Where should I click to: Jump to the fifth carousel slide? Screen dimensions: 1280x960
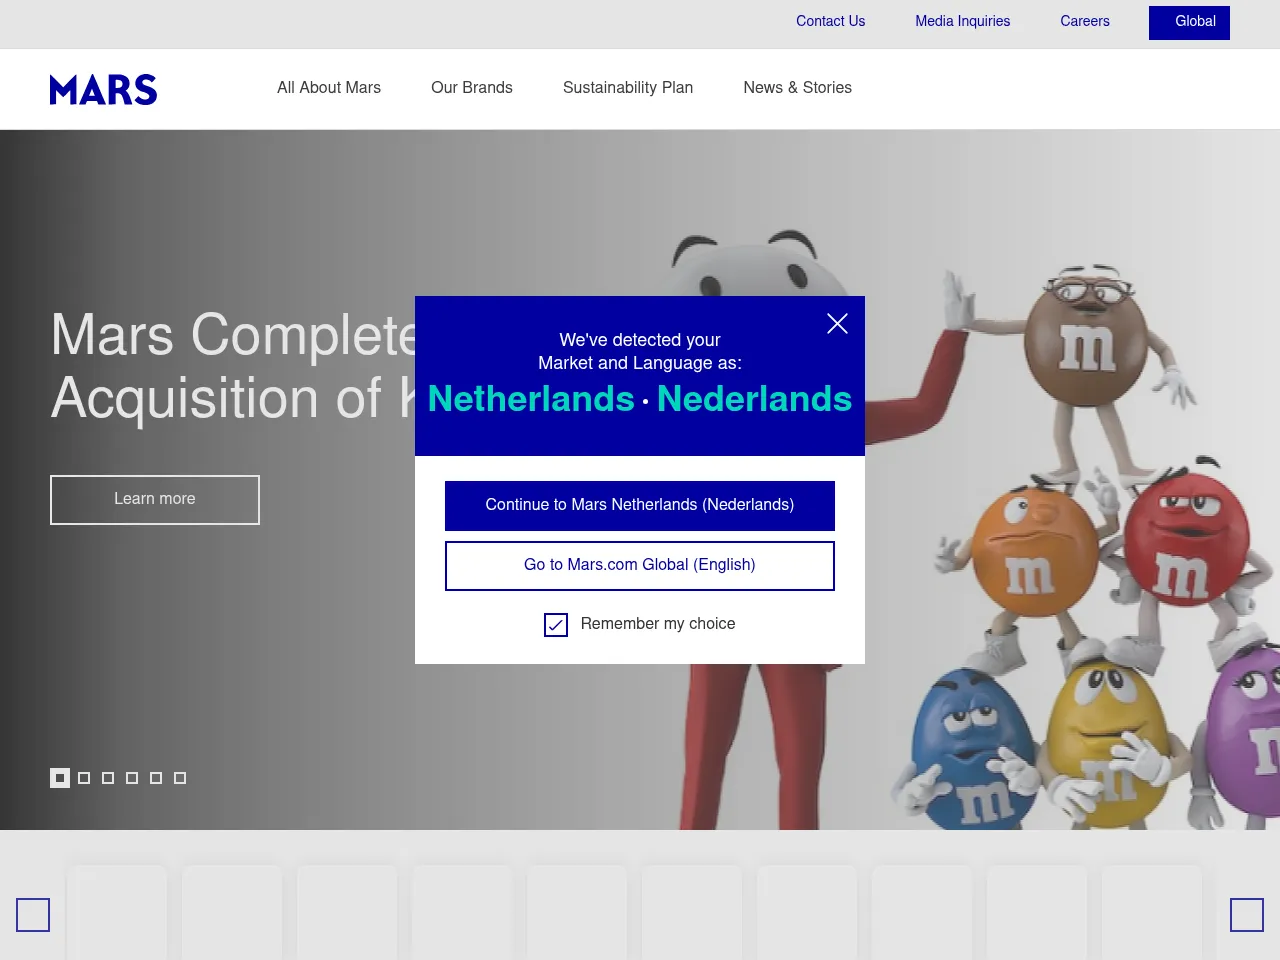click(x=156, y=777)
